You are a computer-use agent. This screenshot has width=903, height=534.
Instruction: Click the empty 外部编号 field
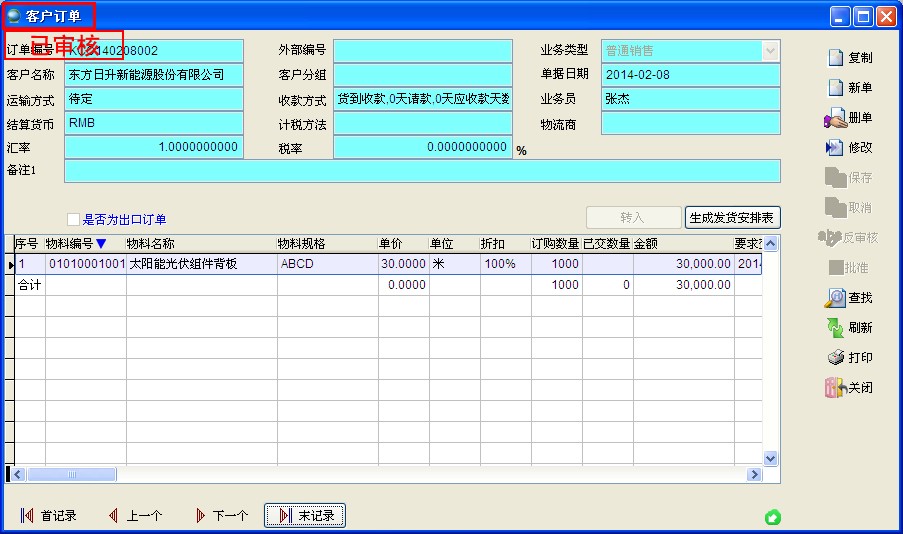tap(423, 51)
